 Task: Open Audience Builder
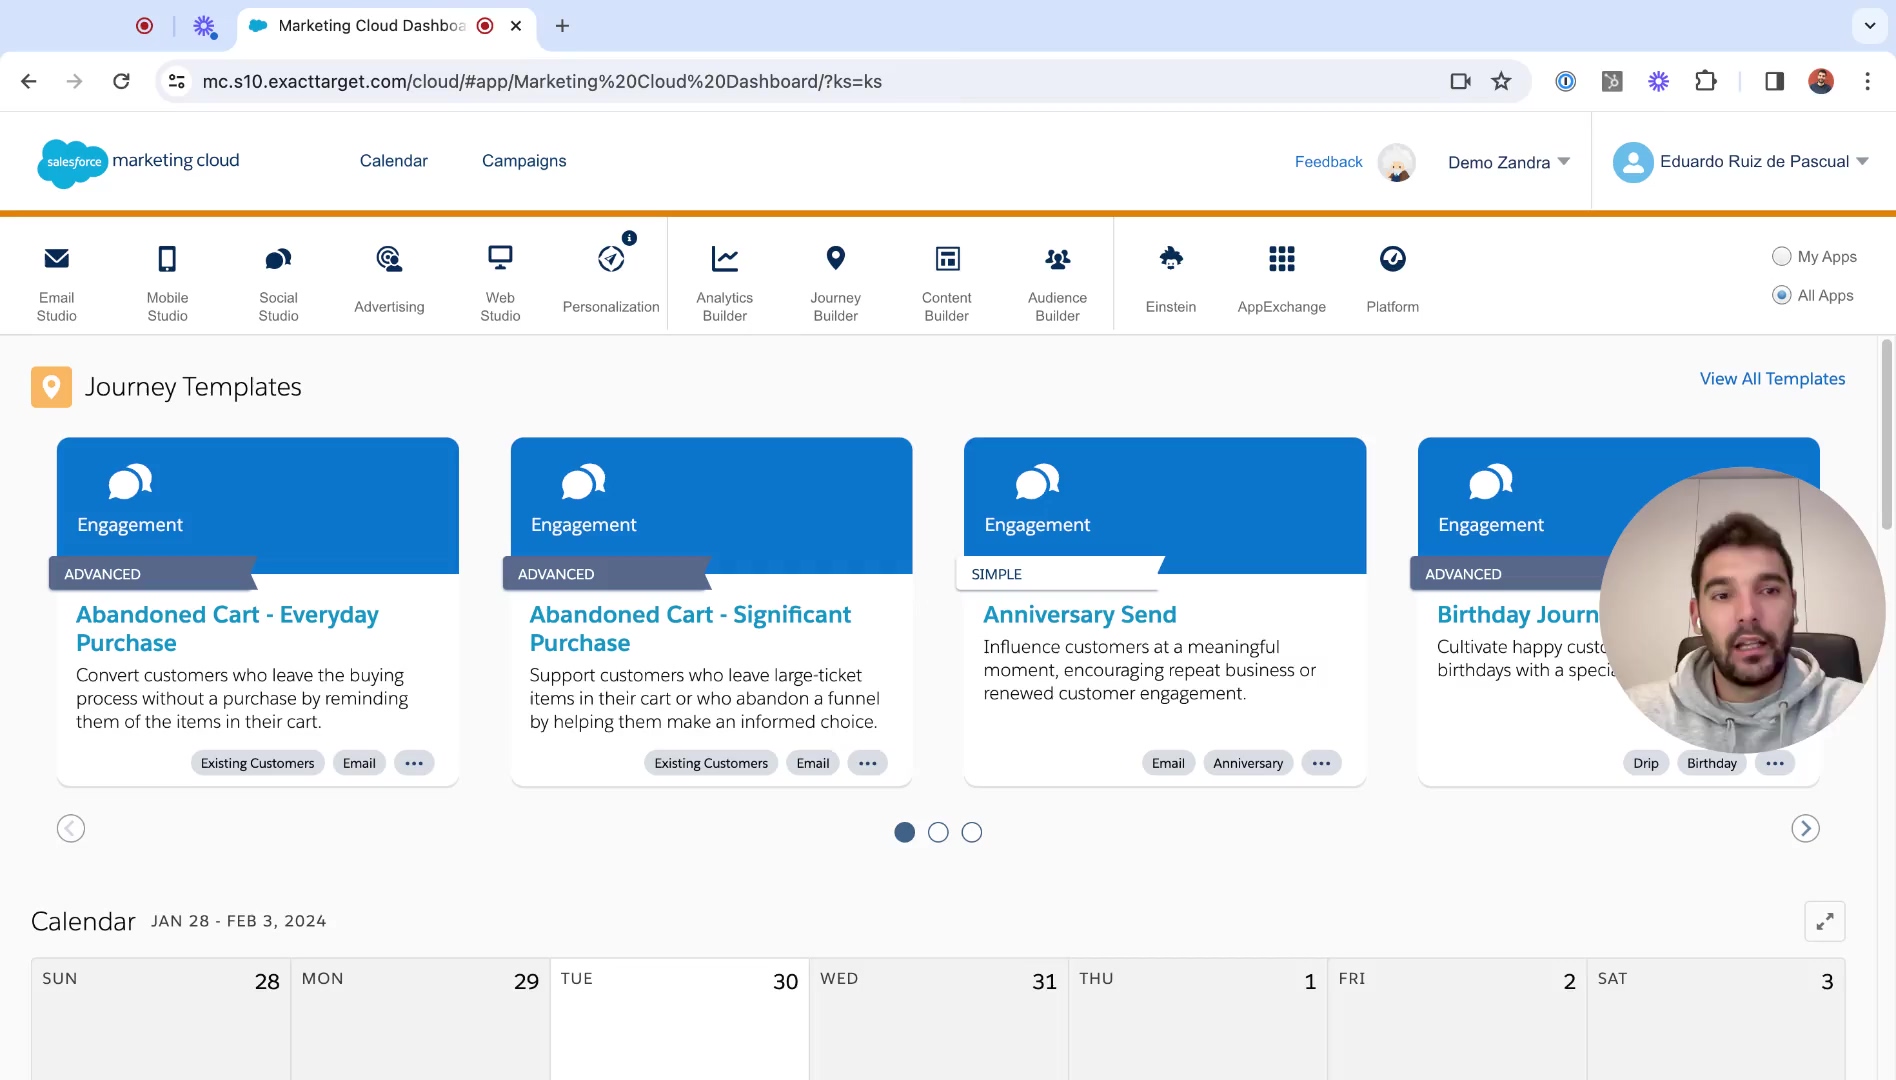tap(1057, 283)
